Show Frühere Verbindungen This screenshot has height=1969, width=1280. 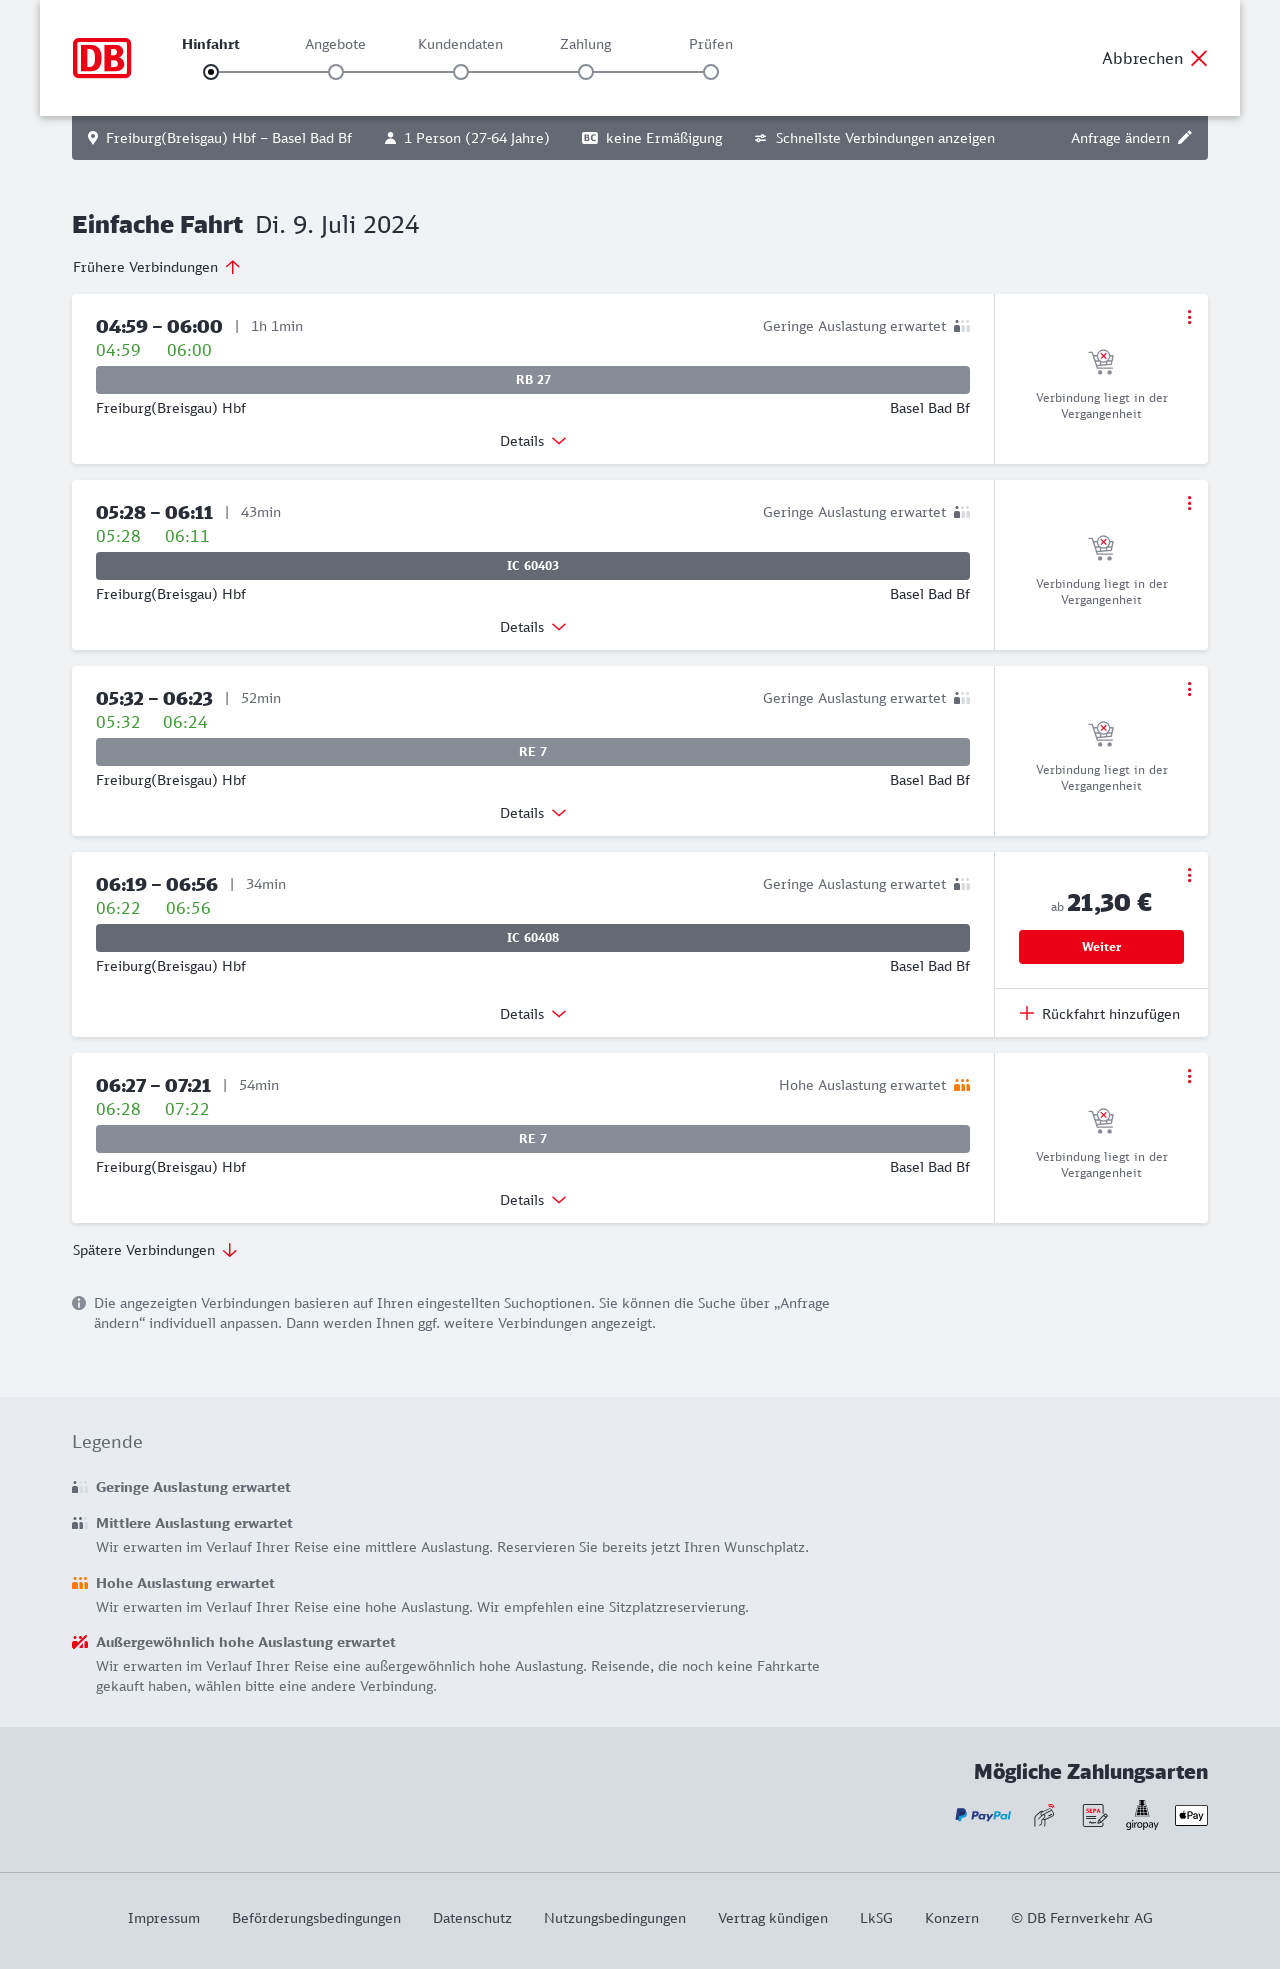click(157, 267)
